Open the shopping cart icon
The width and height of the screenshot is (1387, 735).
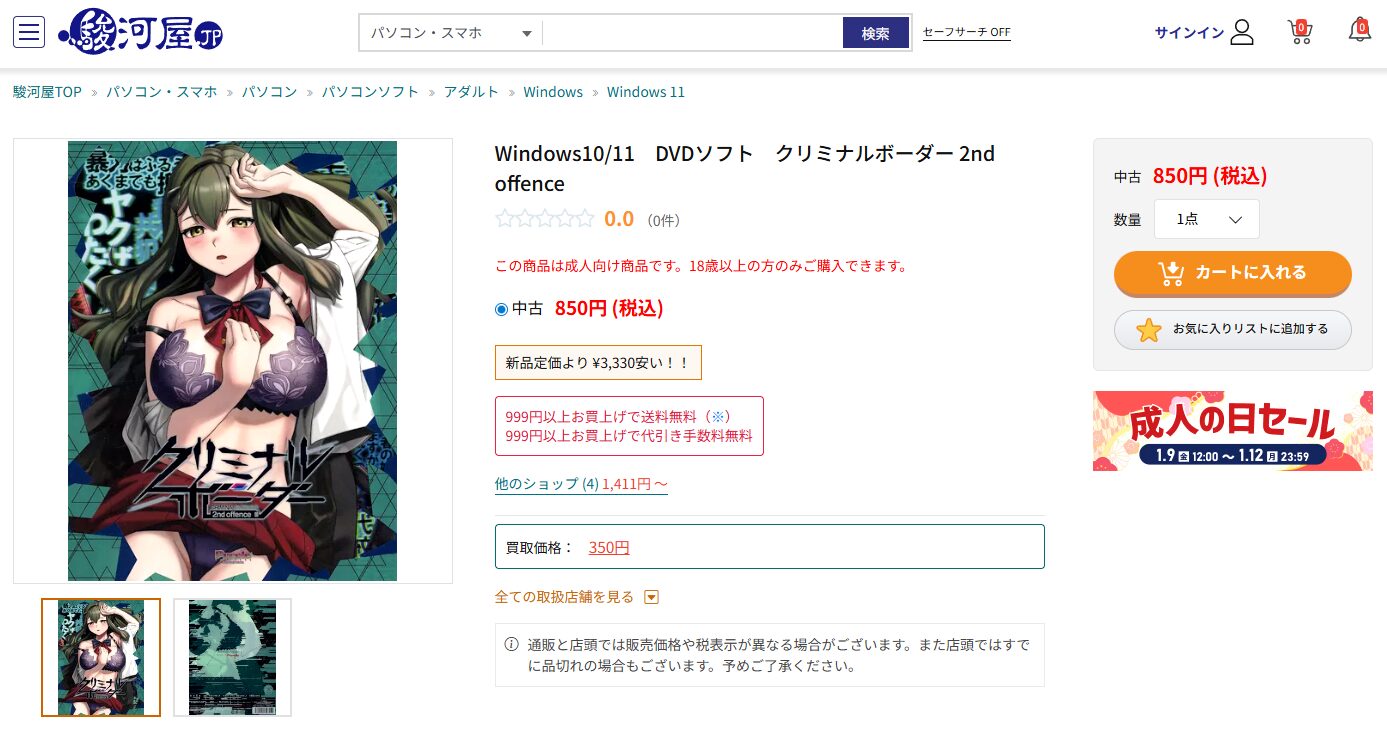pyautogui.click(x=1299, y=32)
